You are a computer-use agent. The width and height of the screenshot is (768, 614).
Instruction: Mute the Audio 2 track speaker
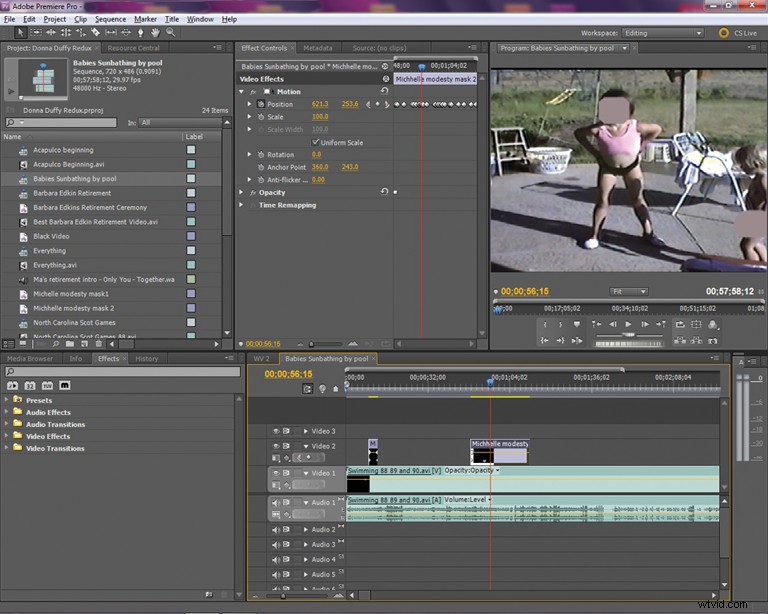(276, 529)
